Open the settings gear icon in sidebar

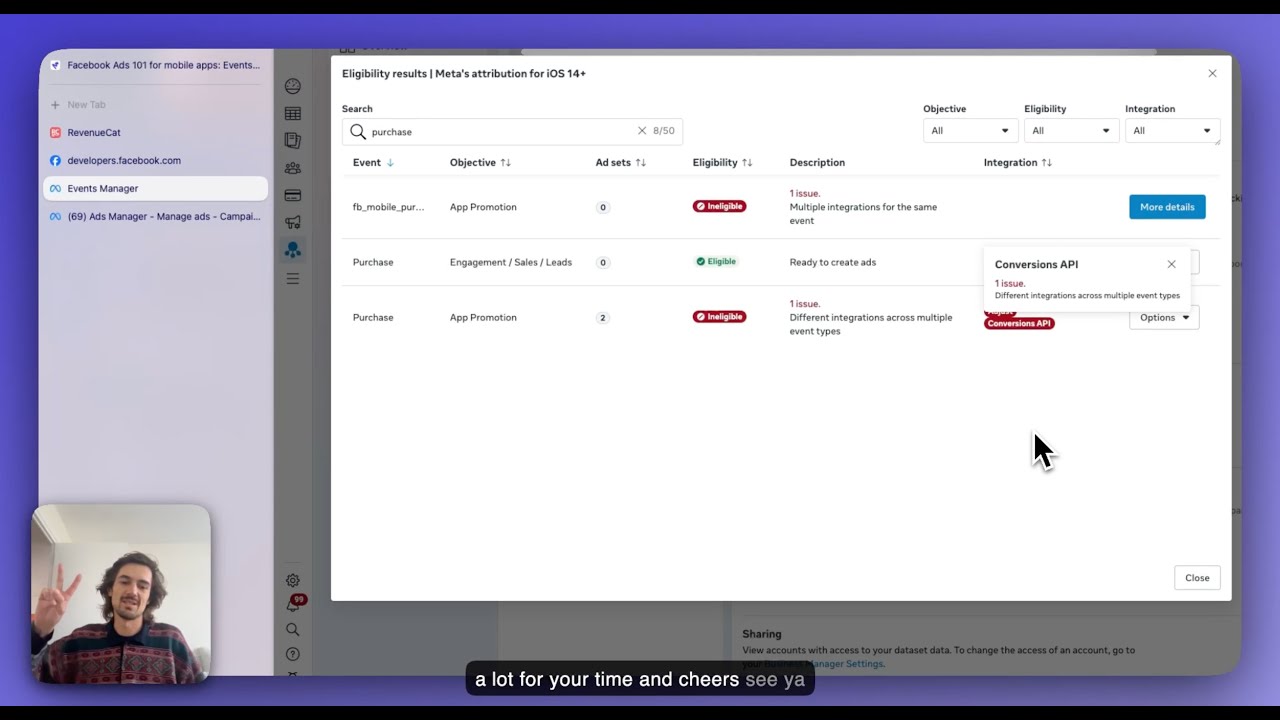(x=293, y=580)
